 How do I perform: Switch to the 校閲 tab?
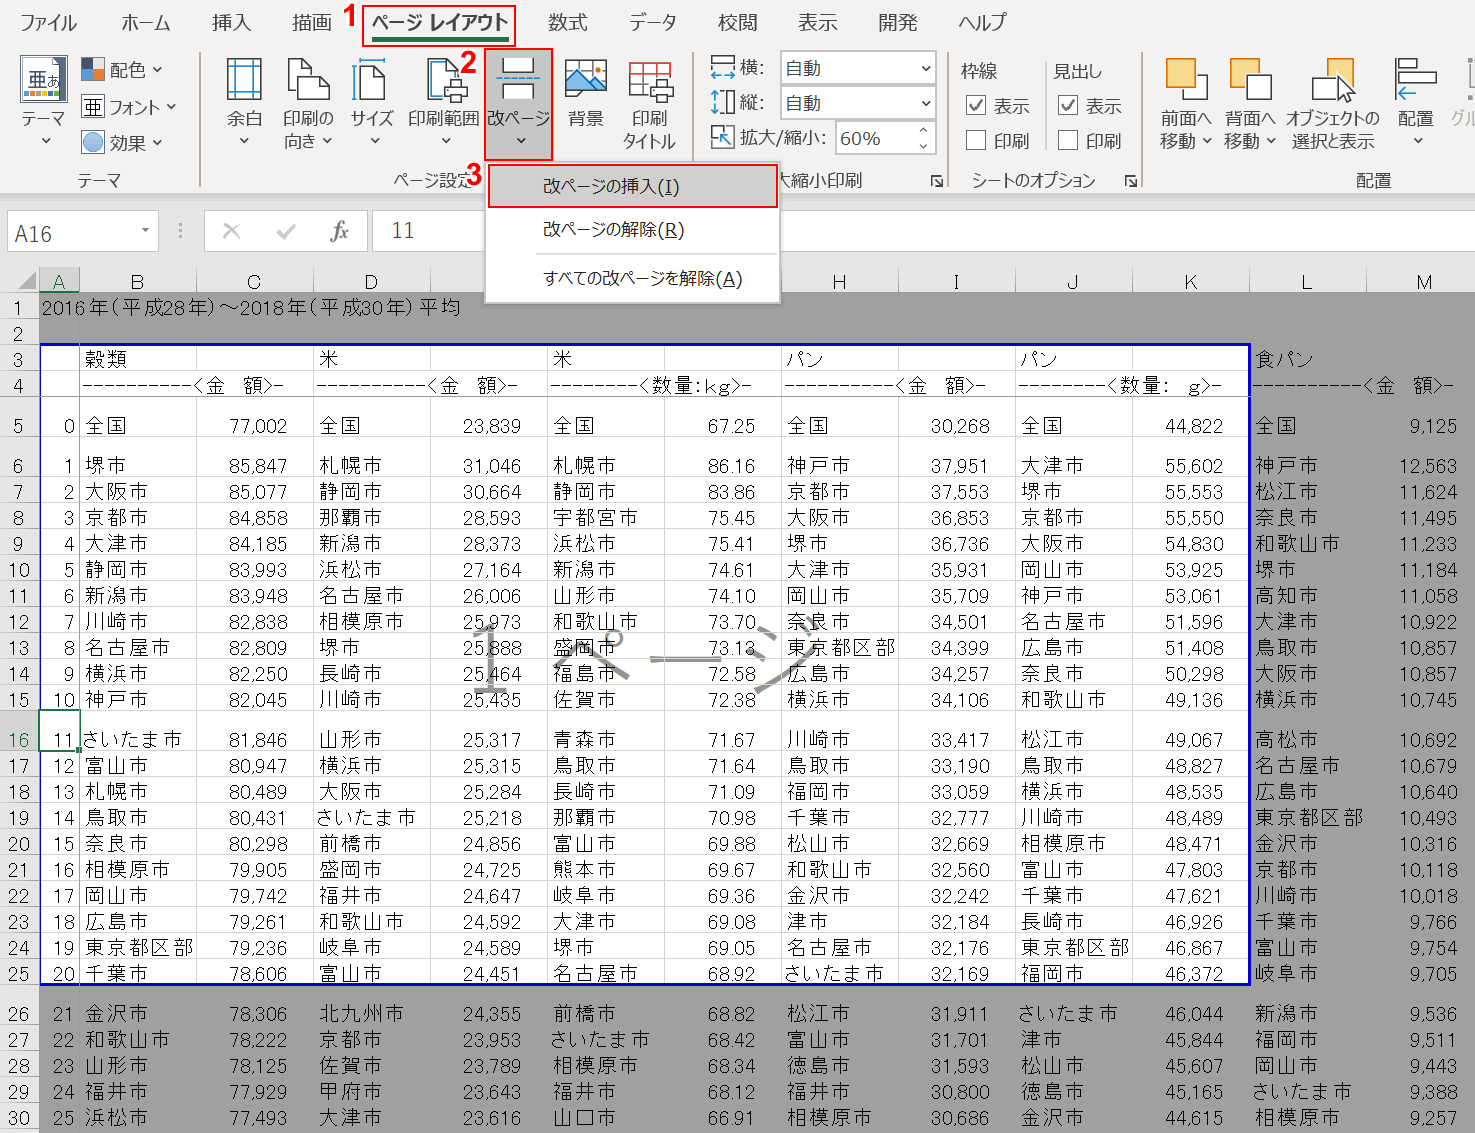coord(738,23)
